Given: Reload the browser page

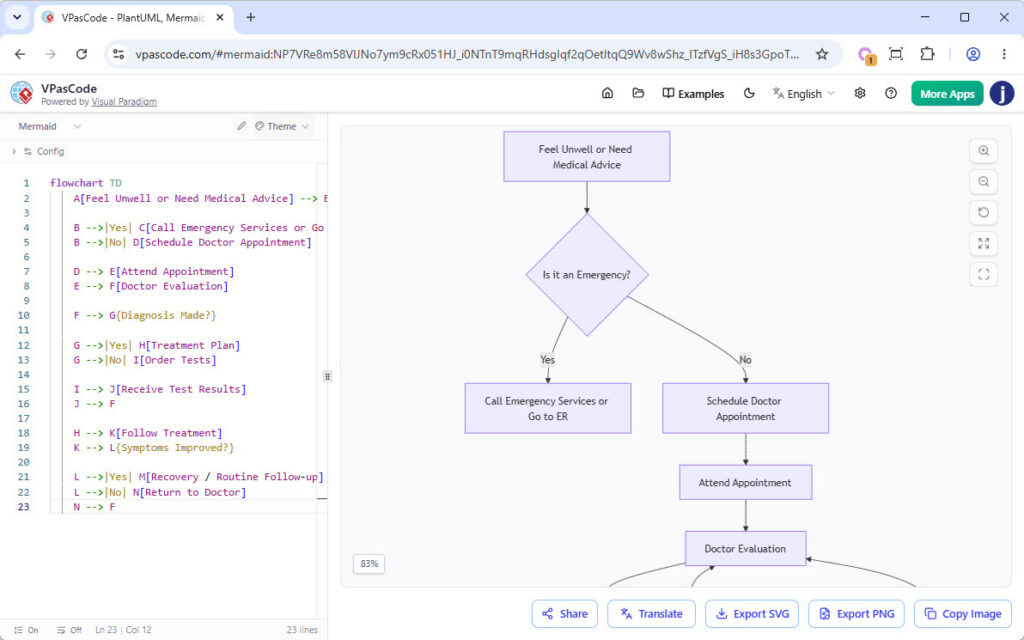Looking at the screenshot, I should 82,54.
